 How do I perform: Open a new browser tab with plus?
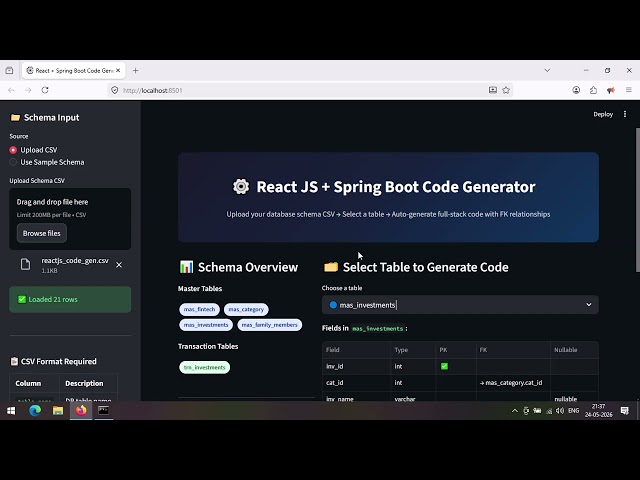click(136, 71)
